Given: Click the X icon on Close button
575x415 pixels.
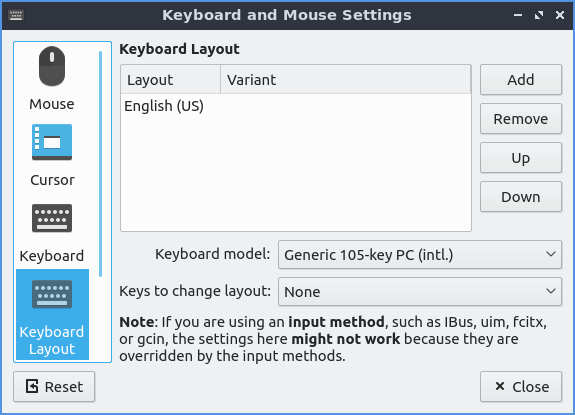Looking at the screenshot, I should coord(499,386).
